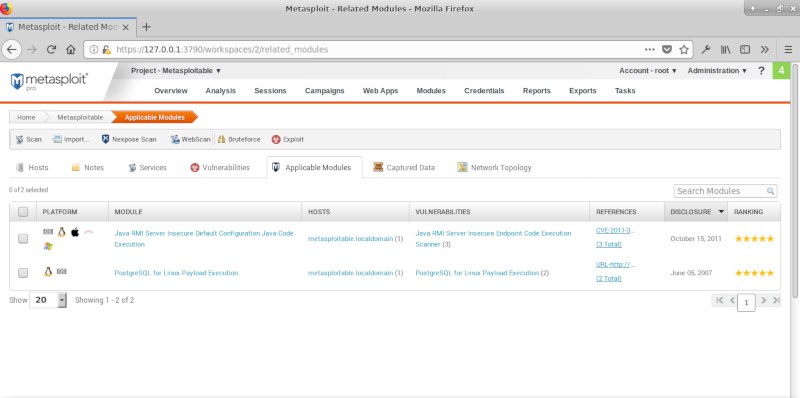Go to Firefox home page

coord(71,49)
